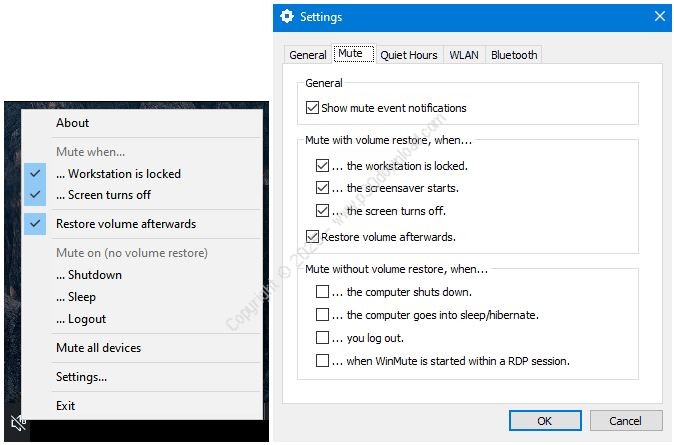The width and height of the screenshot is (674, 445).
Task: Disable mute when the screen turns off
Action: [322, 211]
